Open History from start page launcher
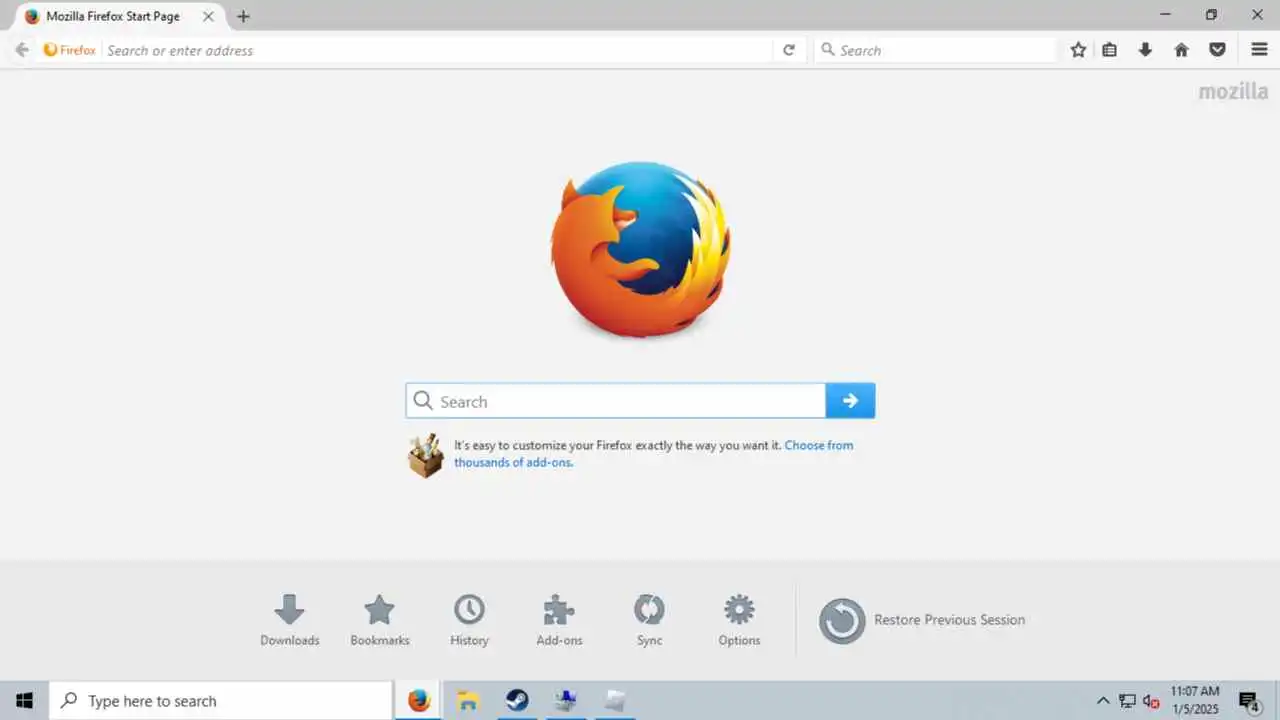Image resolution: width=1280 pixels, height=720 pixels. 469,620
